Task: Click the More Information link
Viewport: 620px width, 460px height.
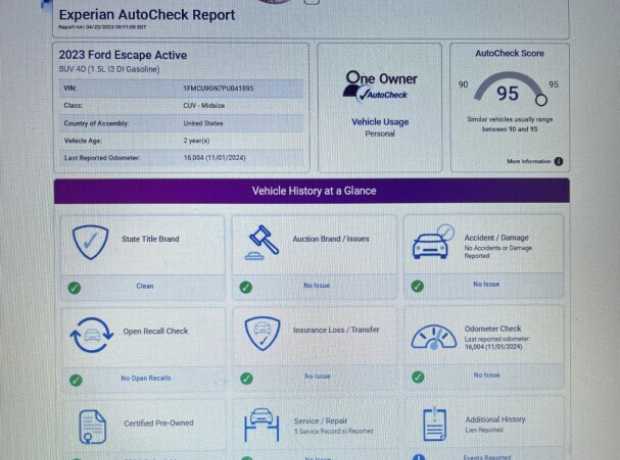Action: [529, 161]
